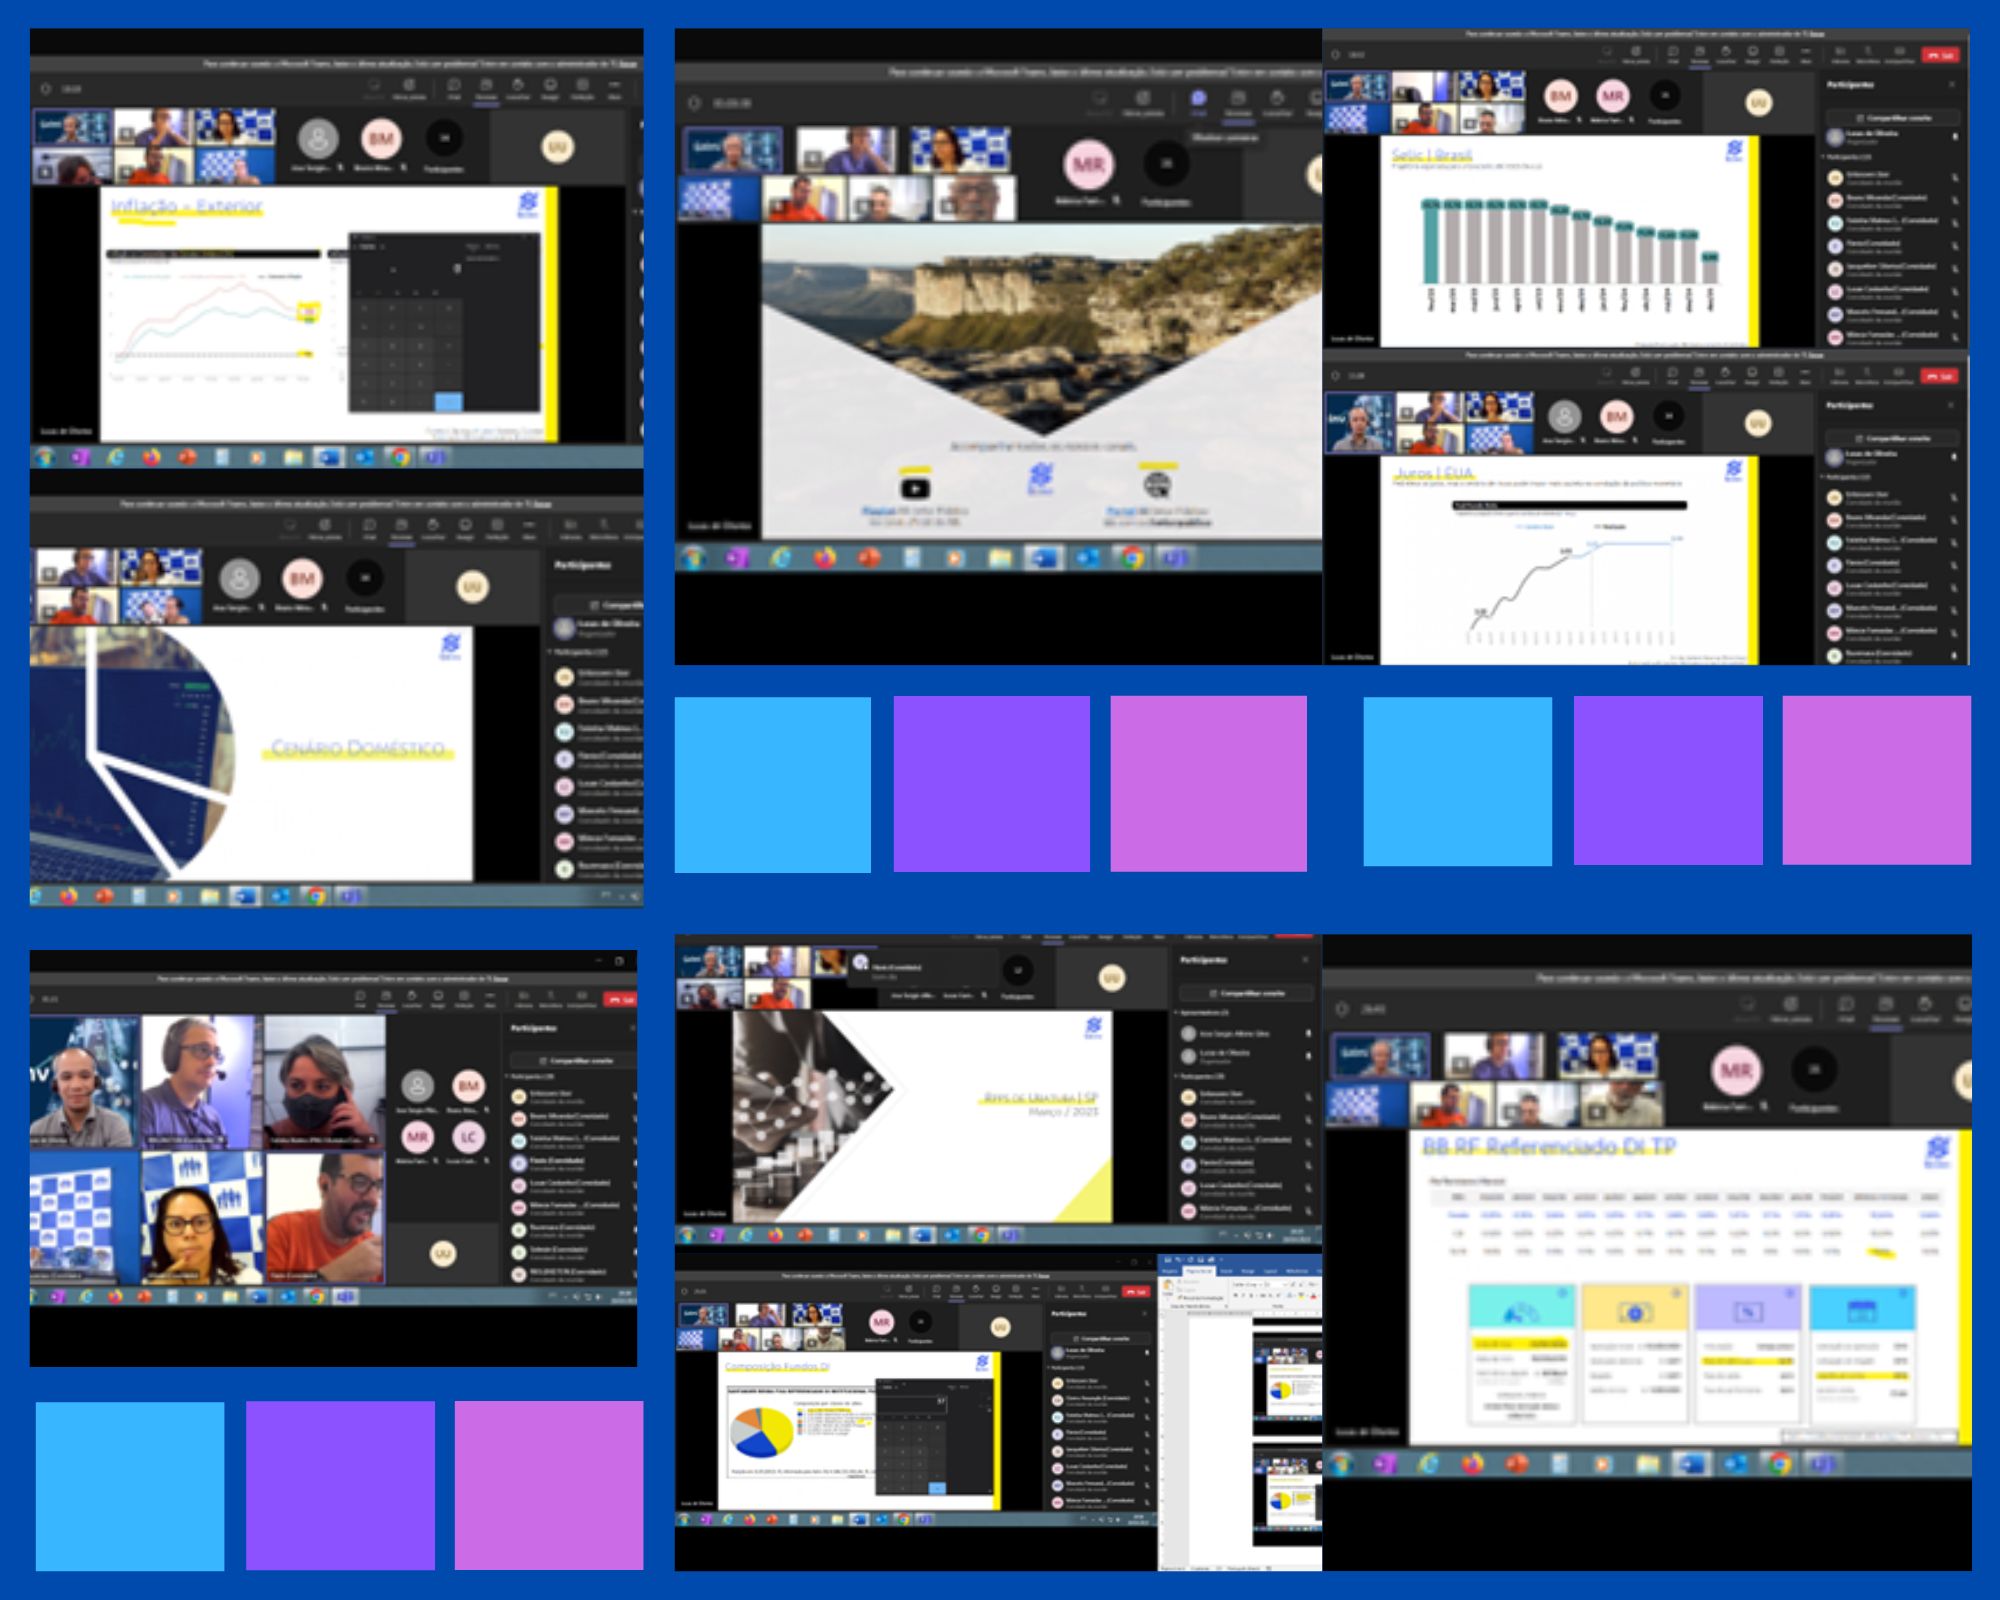Click the Selic | Brasil slide title
Screen dimensions: 2000x1600
click(x=1432, y=156)
